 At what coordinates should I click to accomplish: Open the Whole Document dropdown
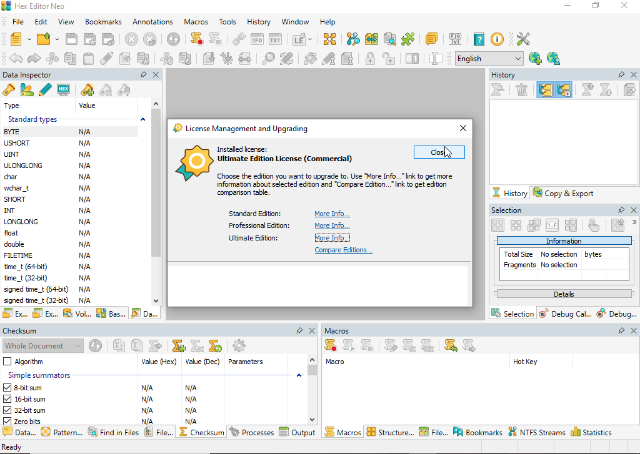43,346
